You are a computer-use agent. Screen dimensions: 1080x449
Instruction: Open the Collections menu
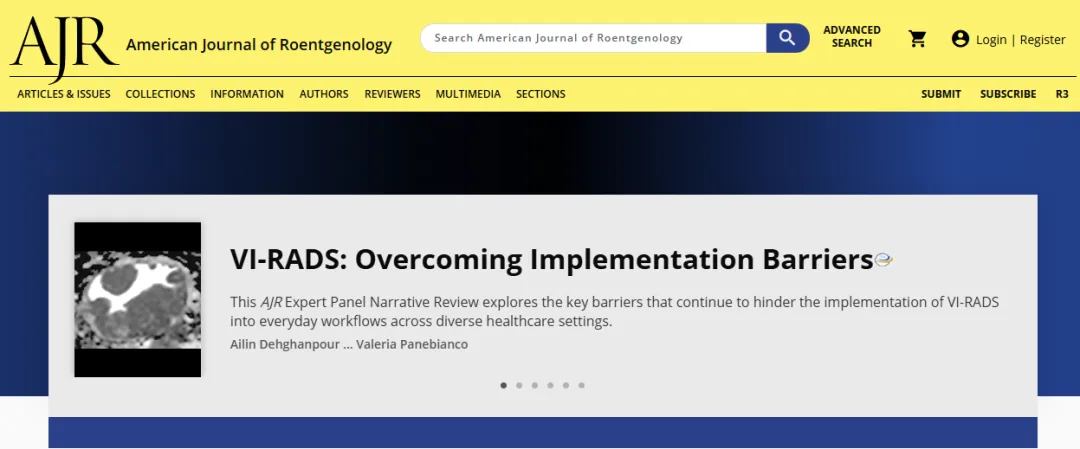(160, 94)
